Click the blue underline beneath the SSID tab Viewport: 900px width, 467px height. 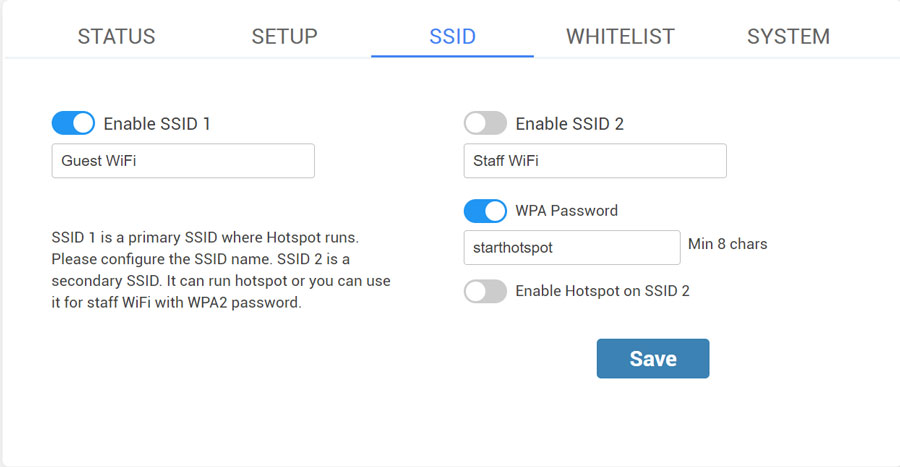coord(452,56)
